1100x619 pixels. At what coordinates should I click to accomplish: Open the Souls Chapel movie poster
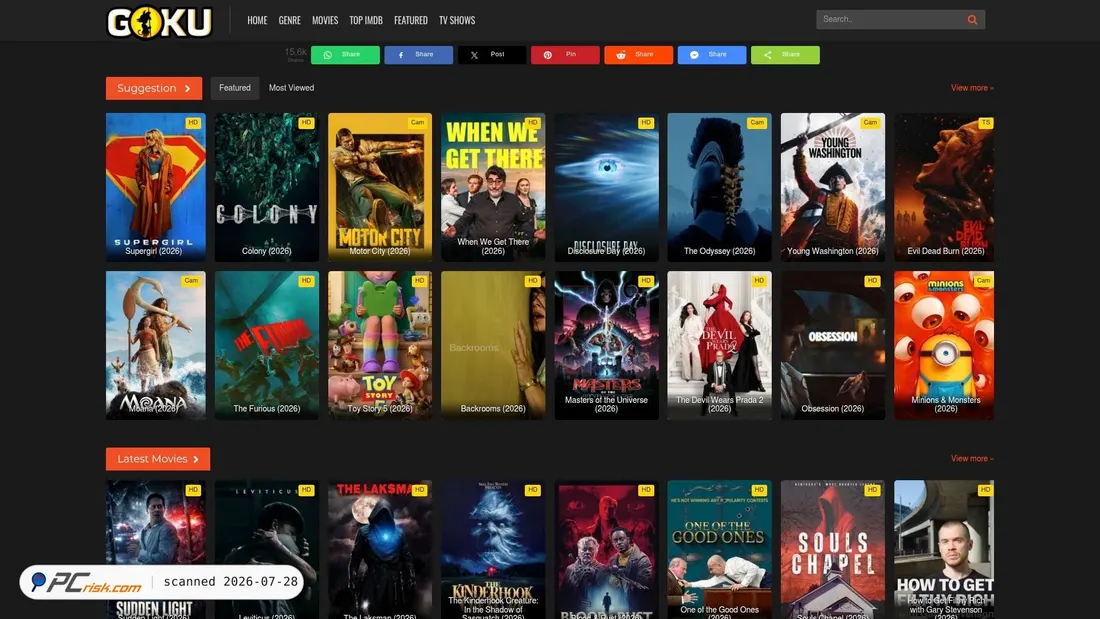tap(833, 550)
